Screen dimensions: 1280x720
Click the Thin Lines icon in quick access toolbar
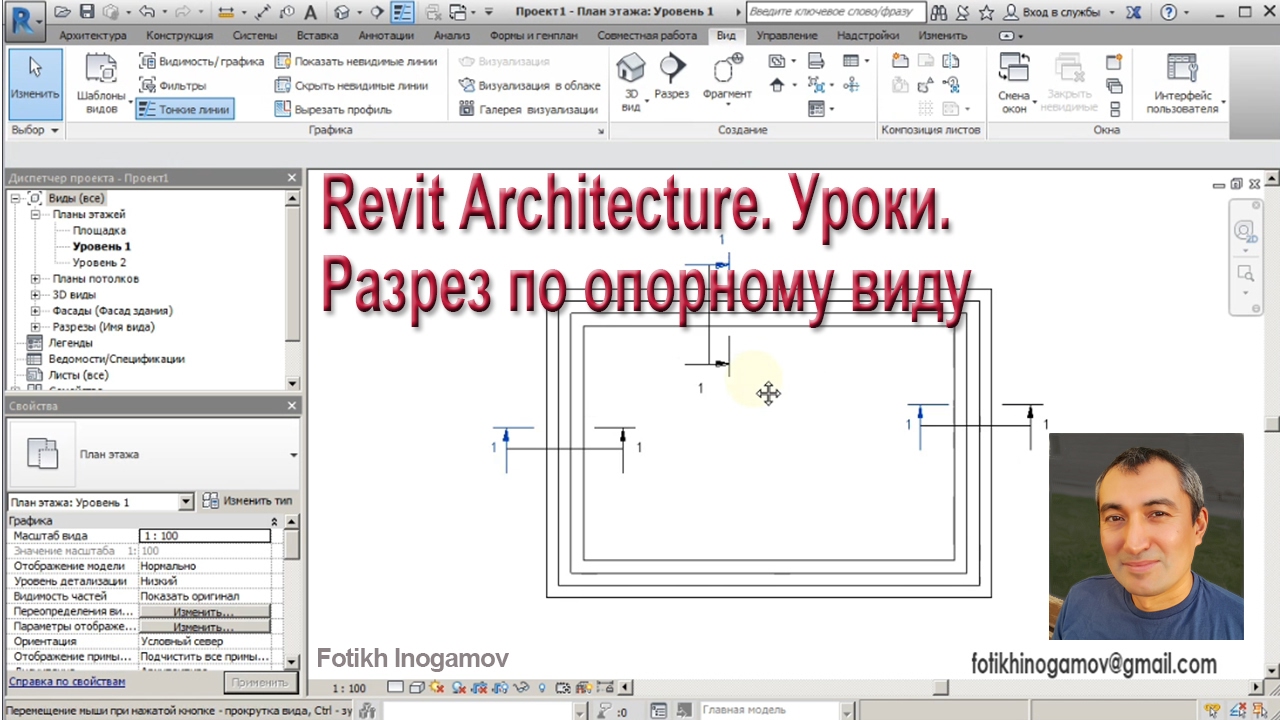click(x=402, y=12)
